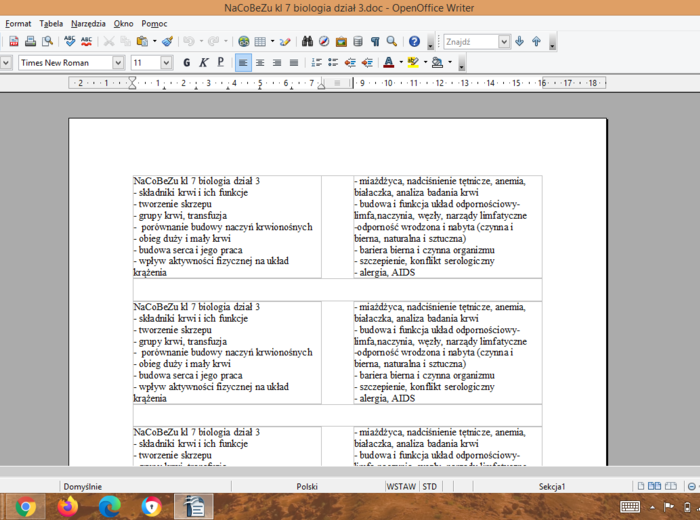The height and width of the screenshot is (520, 700).
Task: Paste clipboard contents
Action: click(x=142, y=42)
